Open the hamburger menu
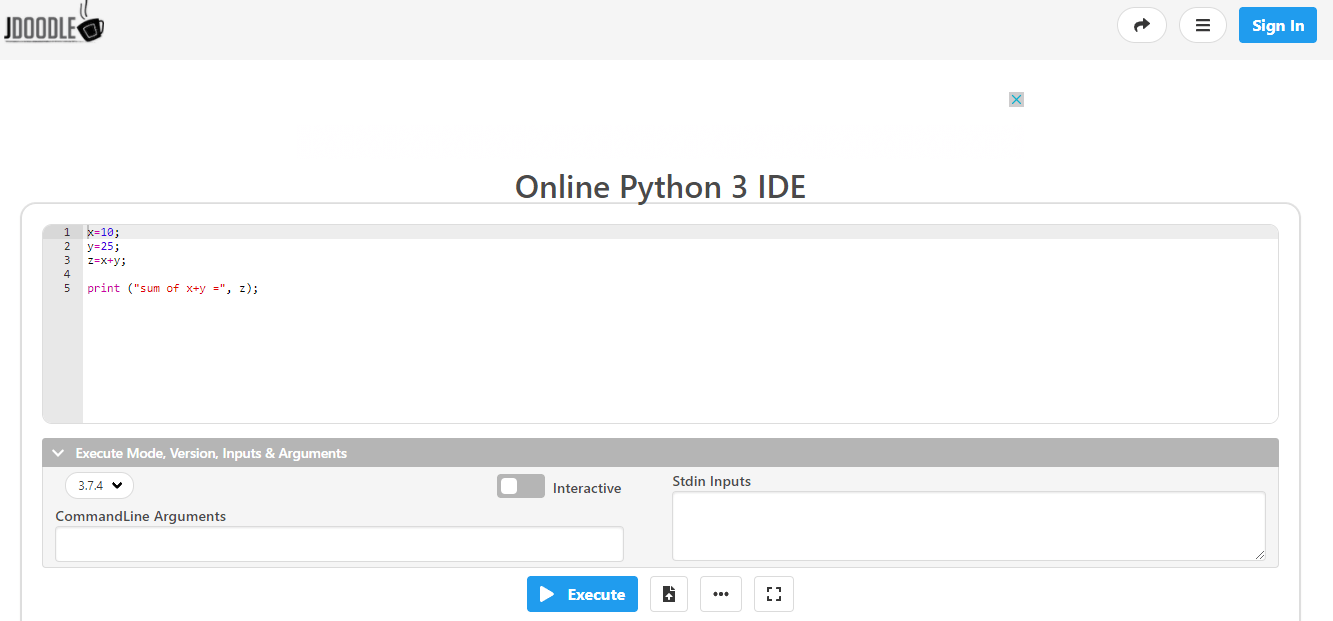Image resolution: width=1333 pixels, height=621 pixels. tap(1202, 24)
